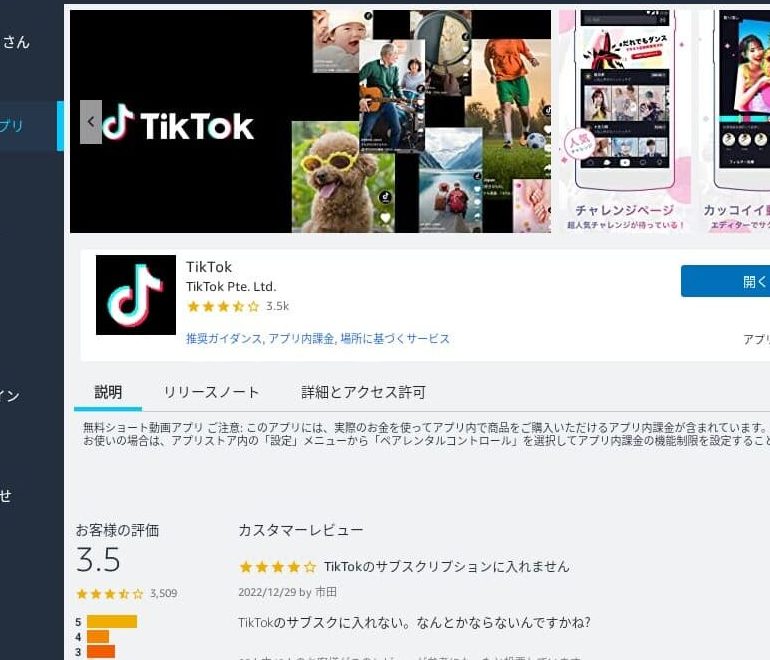Click the star rating beside 3,509
Screen dimensions: 770x660
[110, 594]
